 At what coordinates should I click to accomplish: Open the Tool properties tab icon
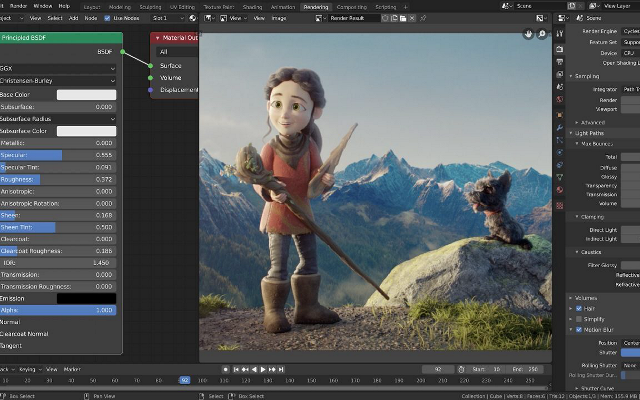(x=560, y=33)
